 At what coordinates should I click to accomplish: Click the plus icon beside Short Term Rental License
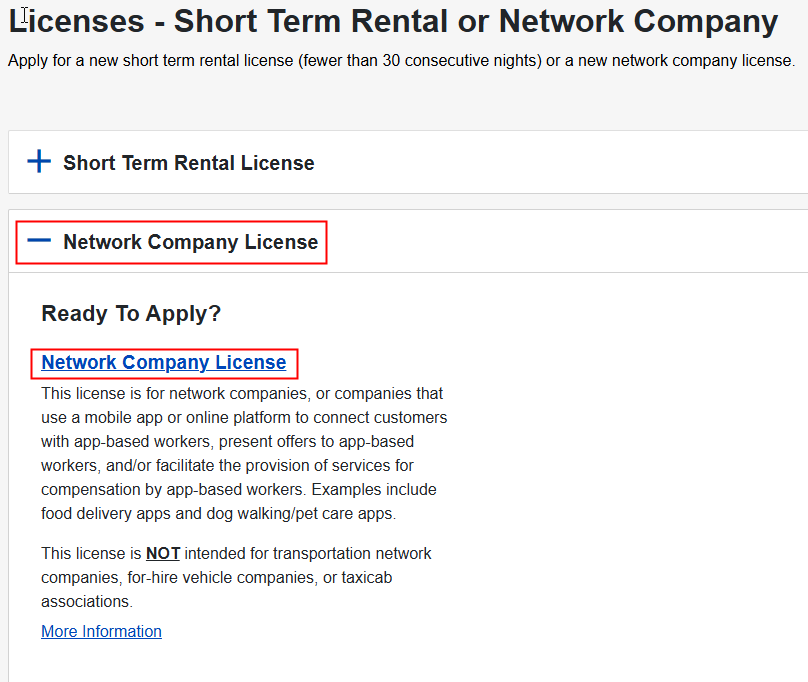click(x=39, y=162)
